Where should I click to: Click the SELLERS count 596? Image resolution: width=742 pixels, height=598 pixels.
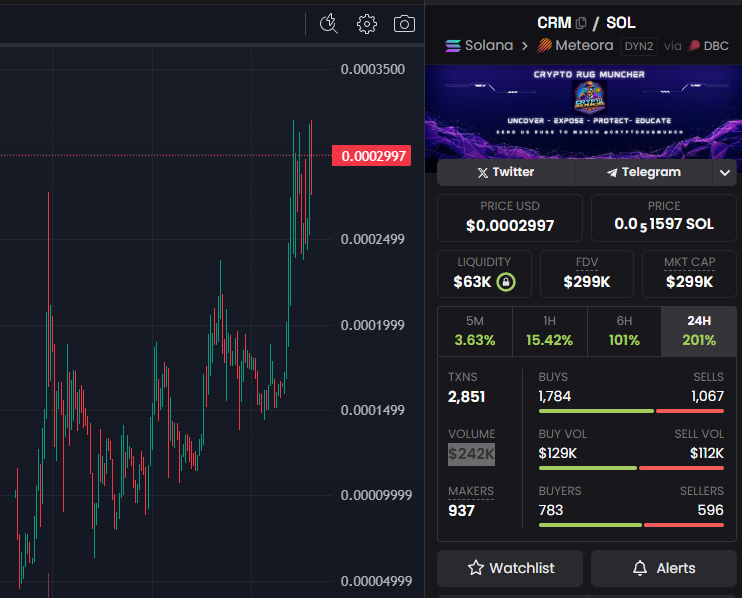pos(710,510)
